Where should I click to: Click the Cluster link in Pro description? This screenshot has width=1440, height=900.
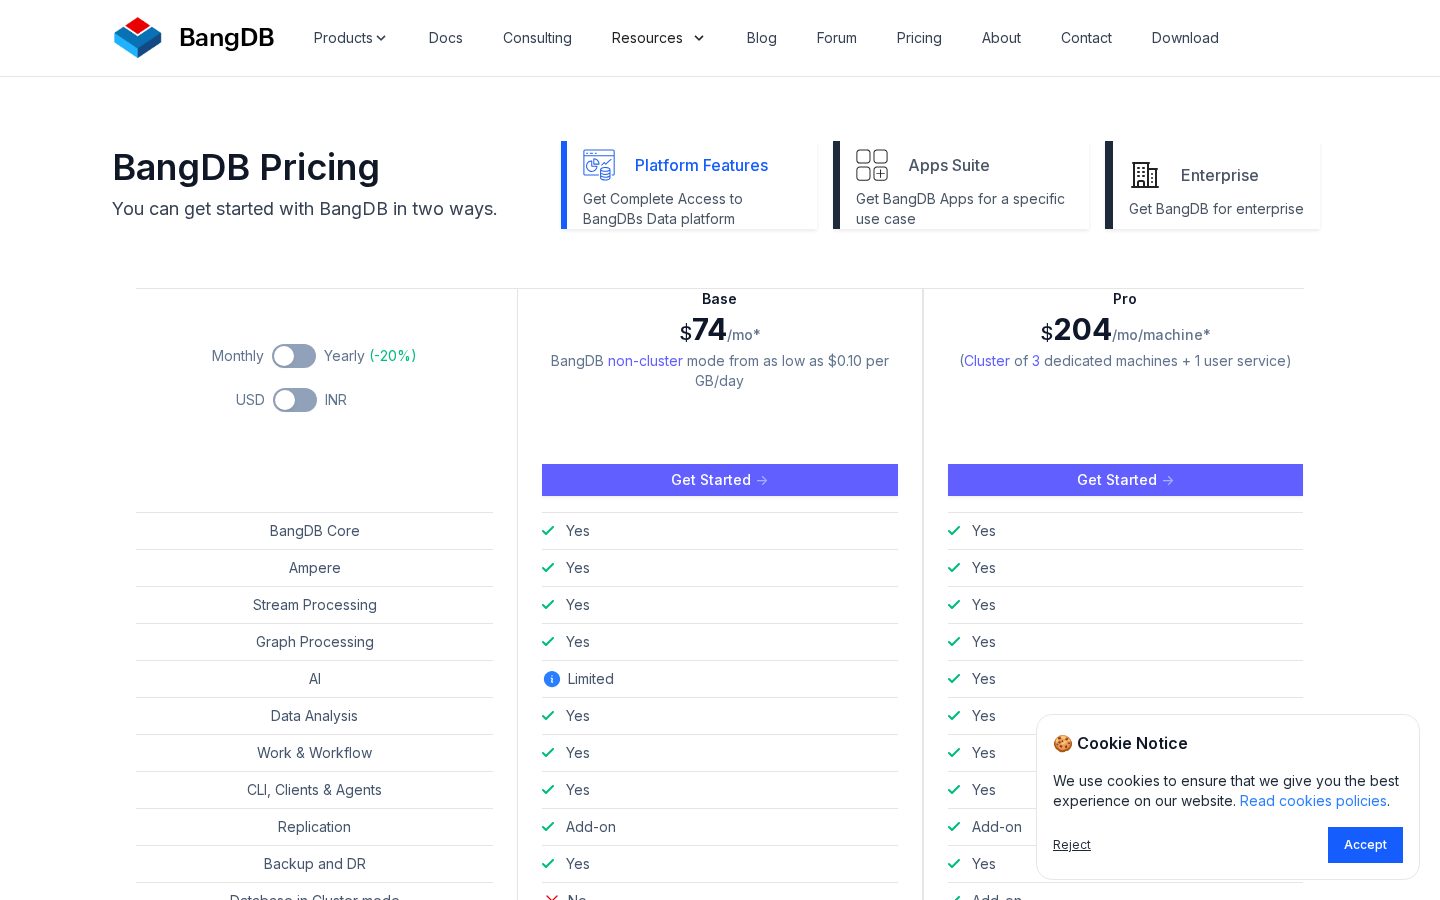click(x=987, y=361)
